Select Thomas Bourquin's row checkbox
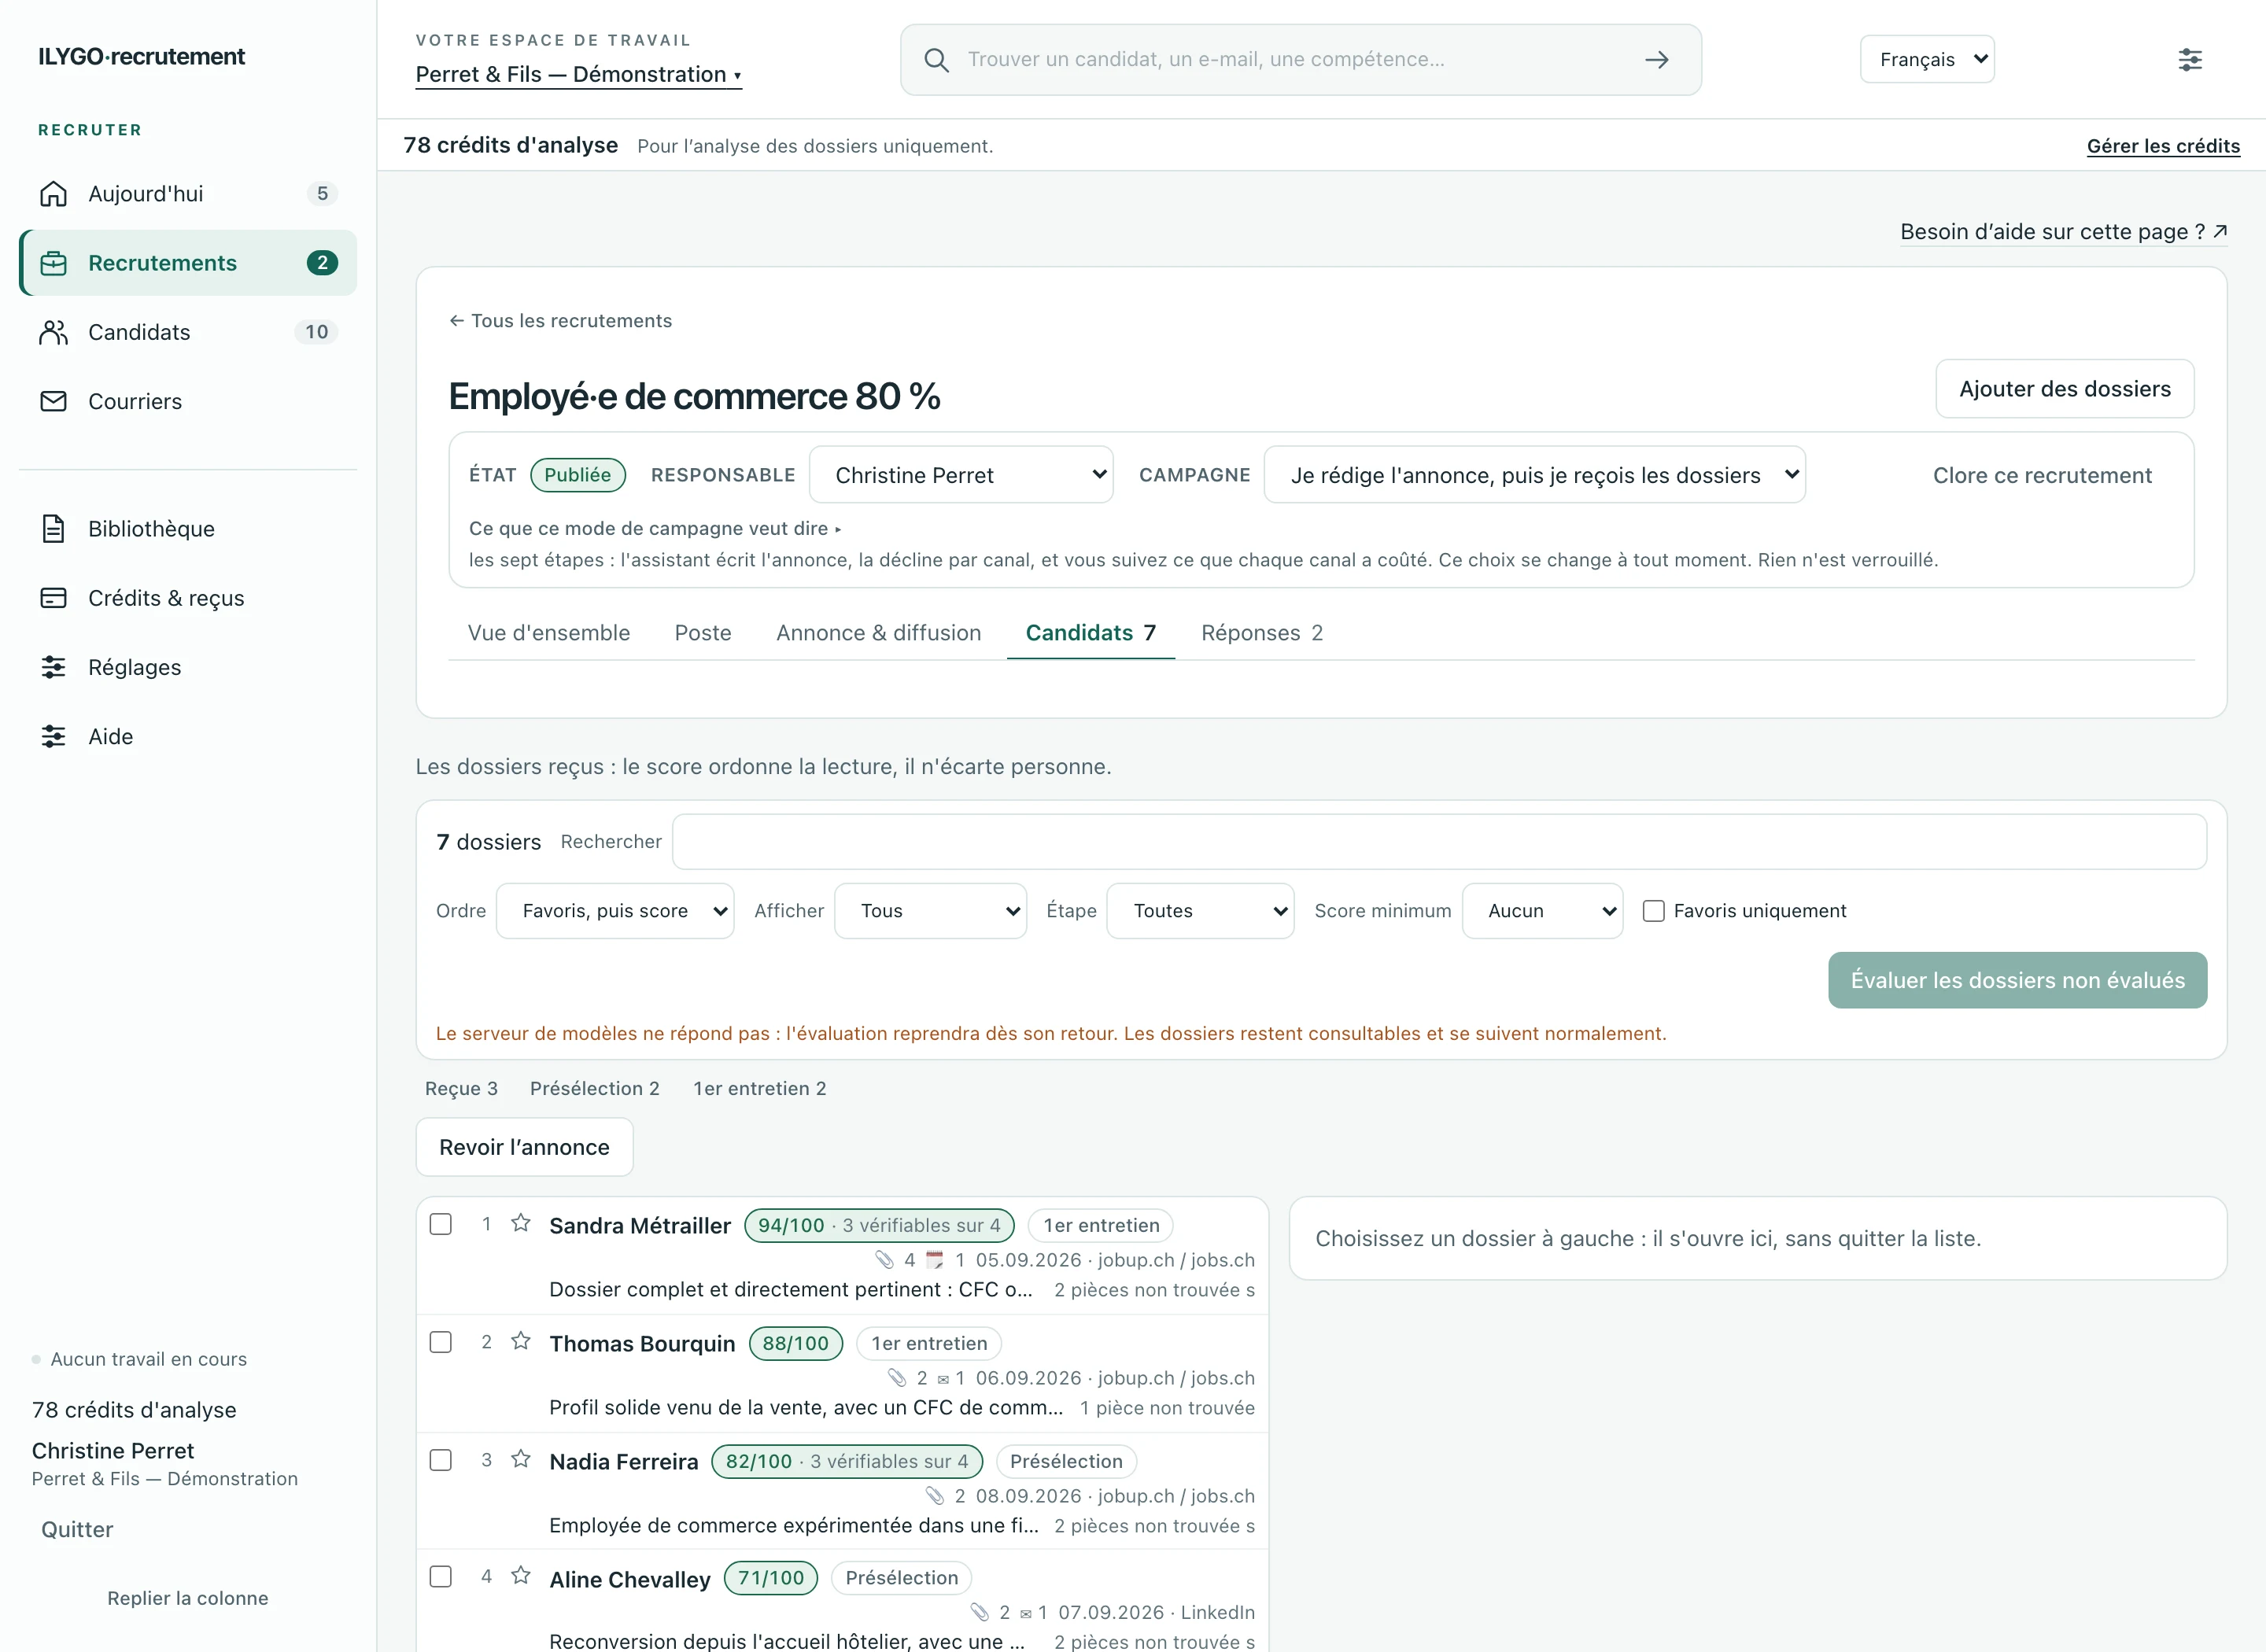The height and width of the screenshot is (1652, 2266). coord(441,1342)
